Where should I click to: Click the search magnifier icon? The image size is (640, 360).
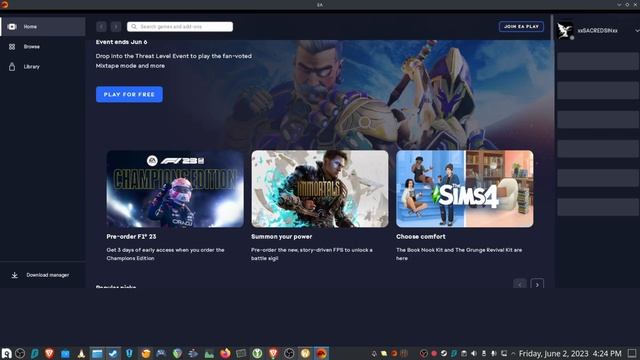tap(134, 27)
